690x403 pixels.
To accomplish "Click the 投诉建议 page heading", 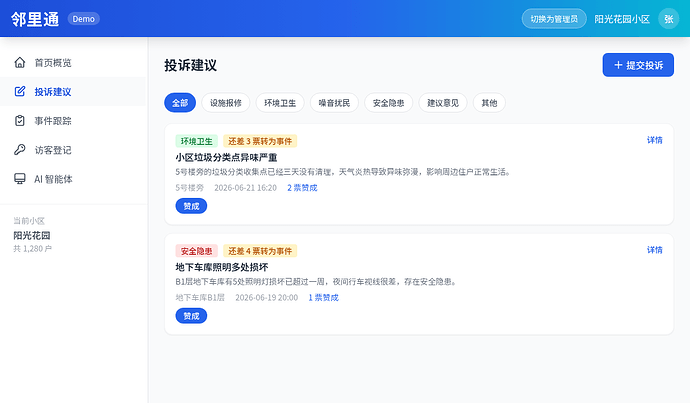I will 191,65.
